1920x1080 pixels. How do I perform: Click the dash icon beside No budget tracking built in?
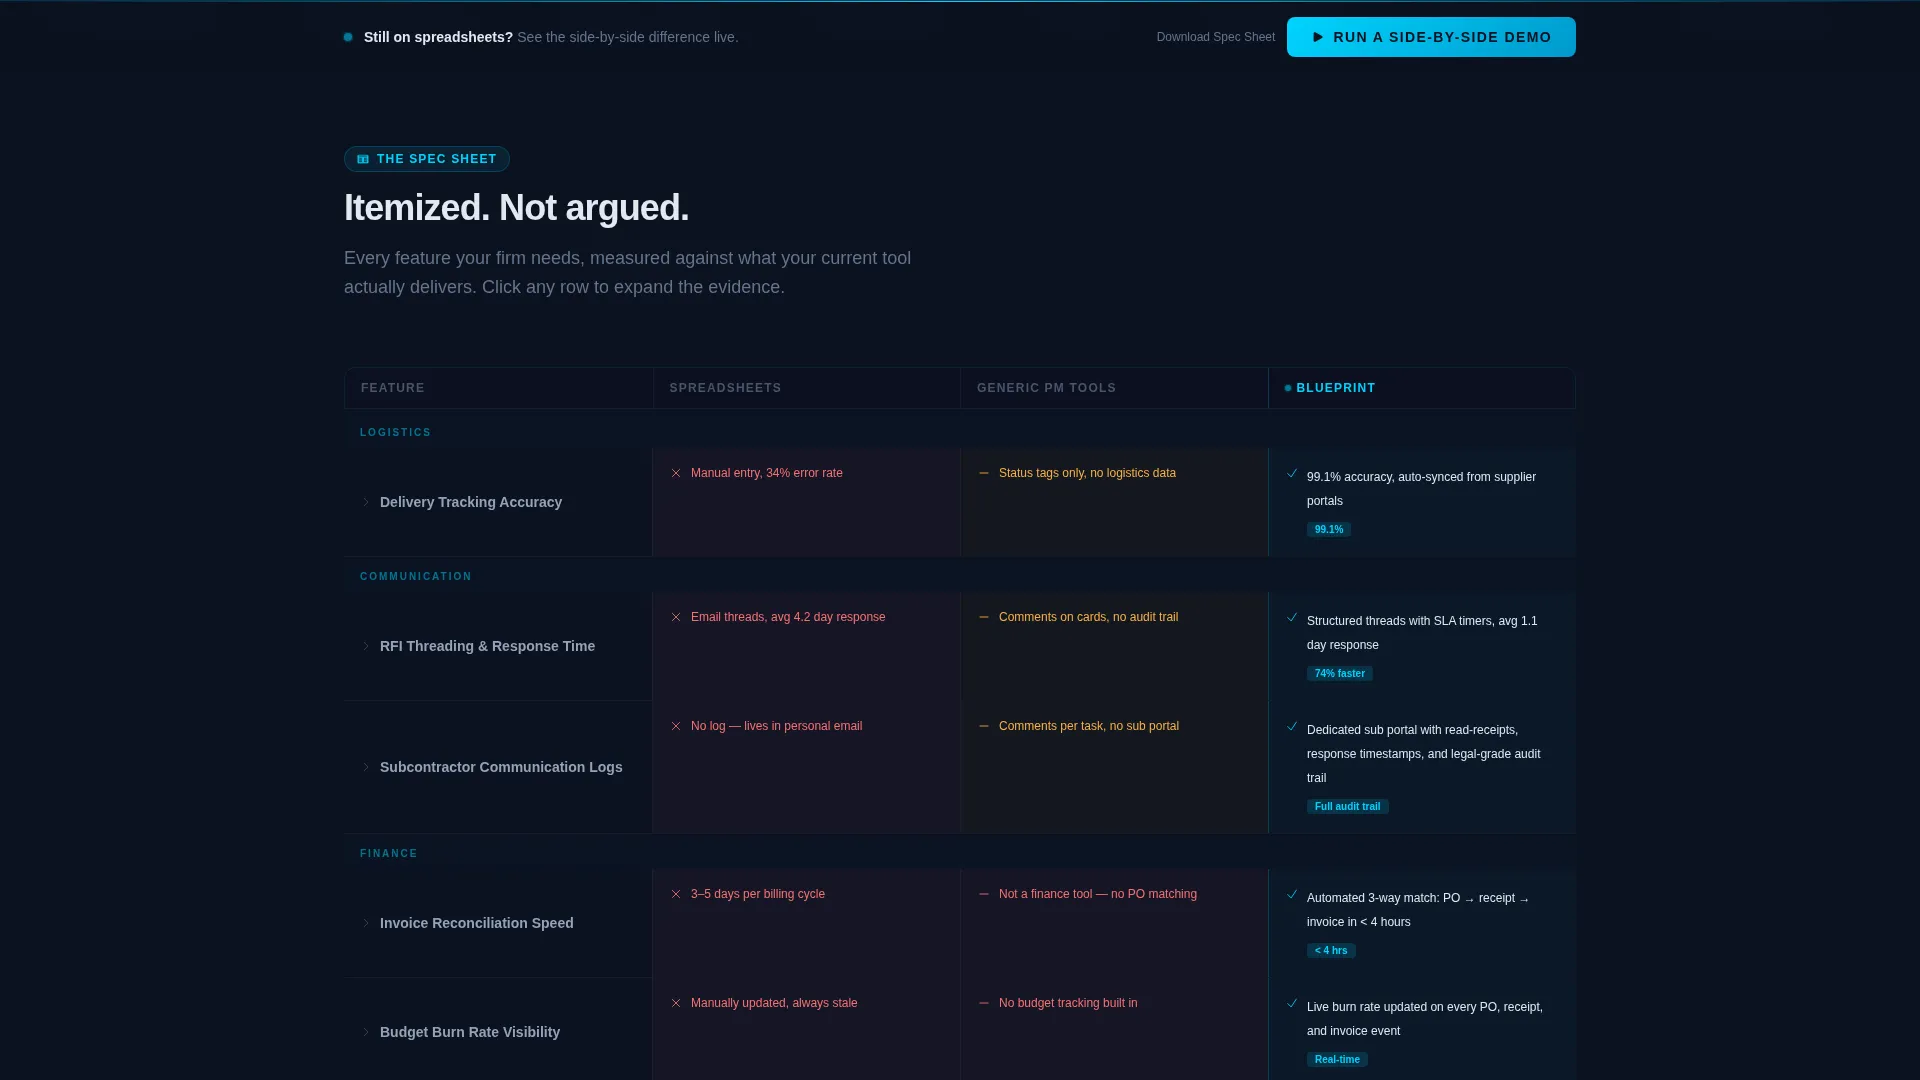[x=984, y=1003]
